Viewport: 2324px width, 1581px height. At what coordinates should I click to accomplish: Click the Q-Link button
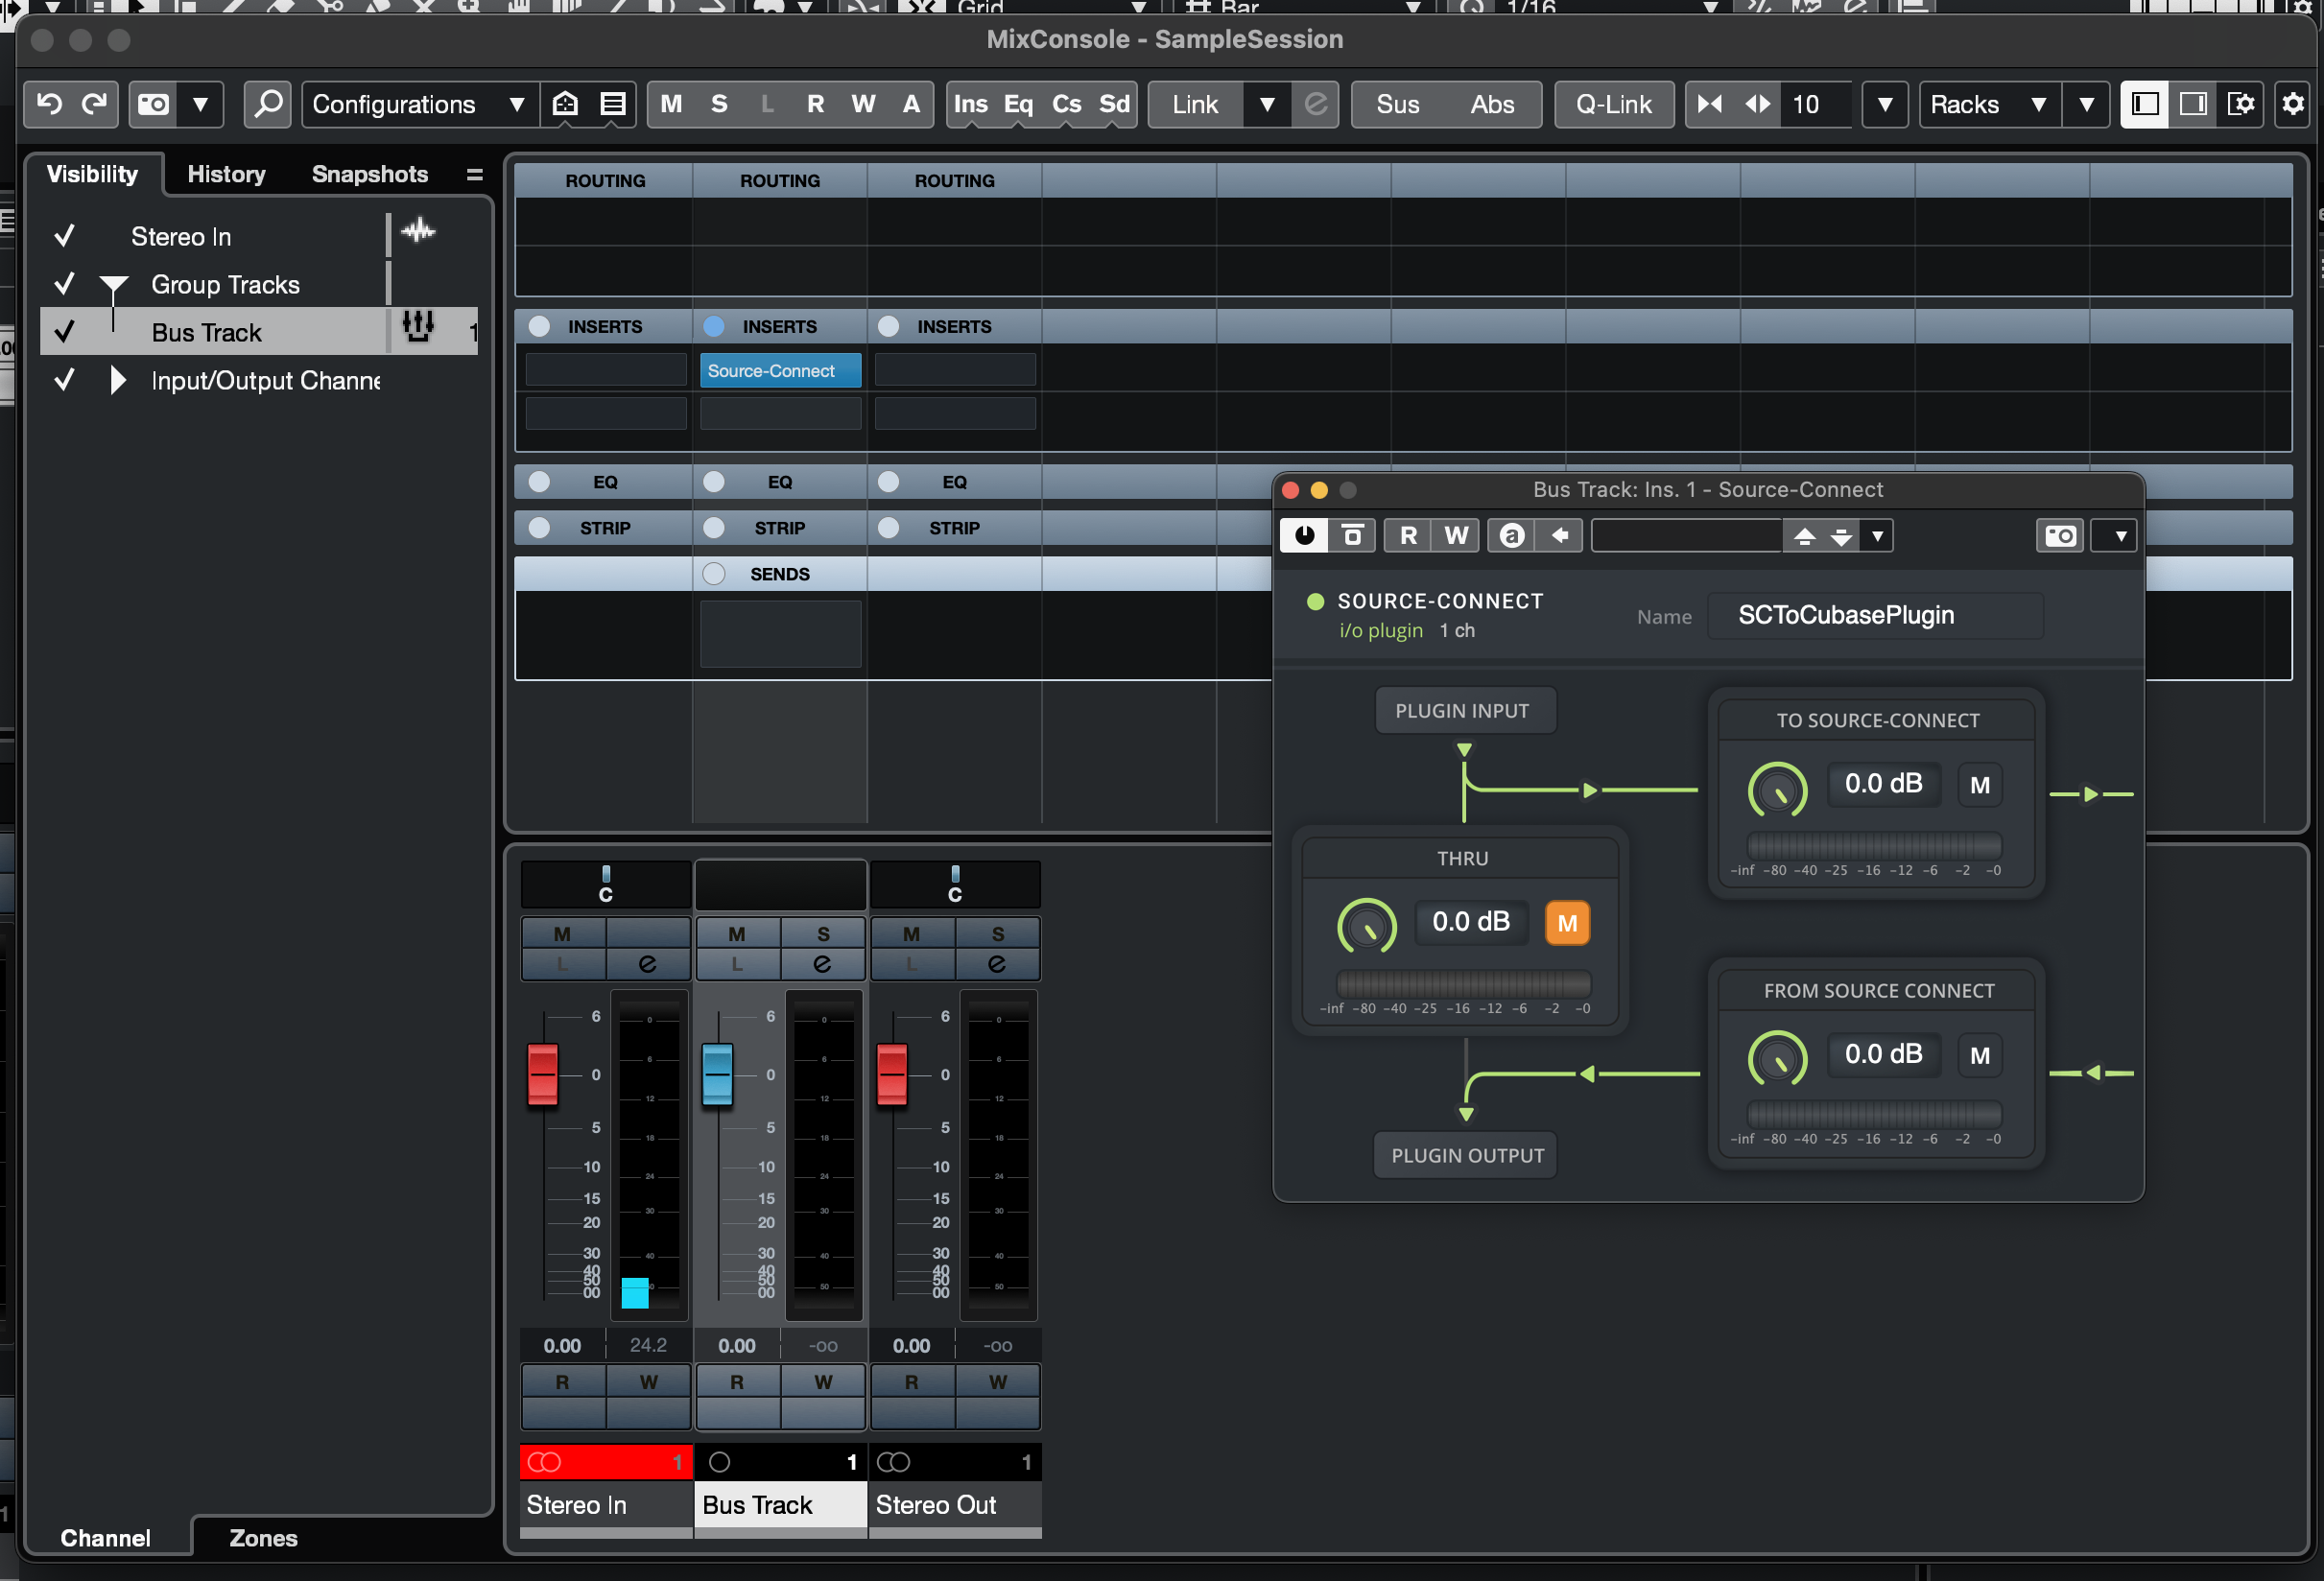point(1613,104)
